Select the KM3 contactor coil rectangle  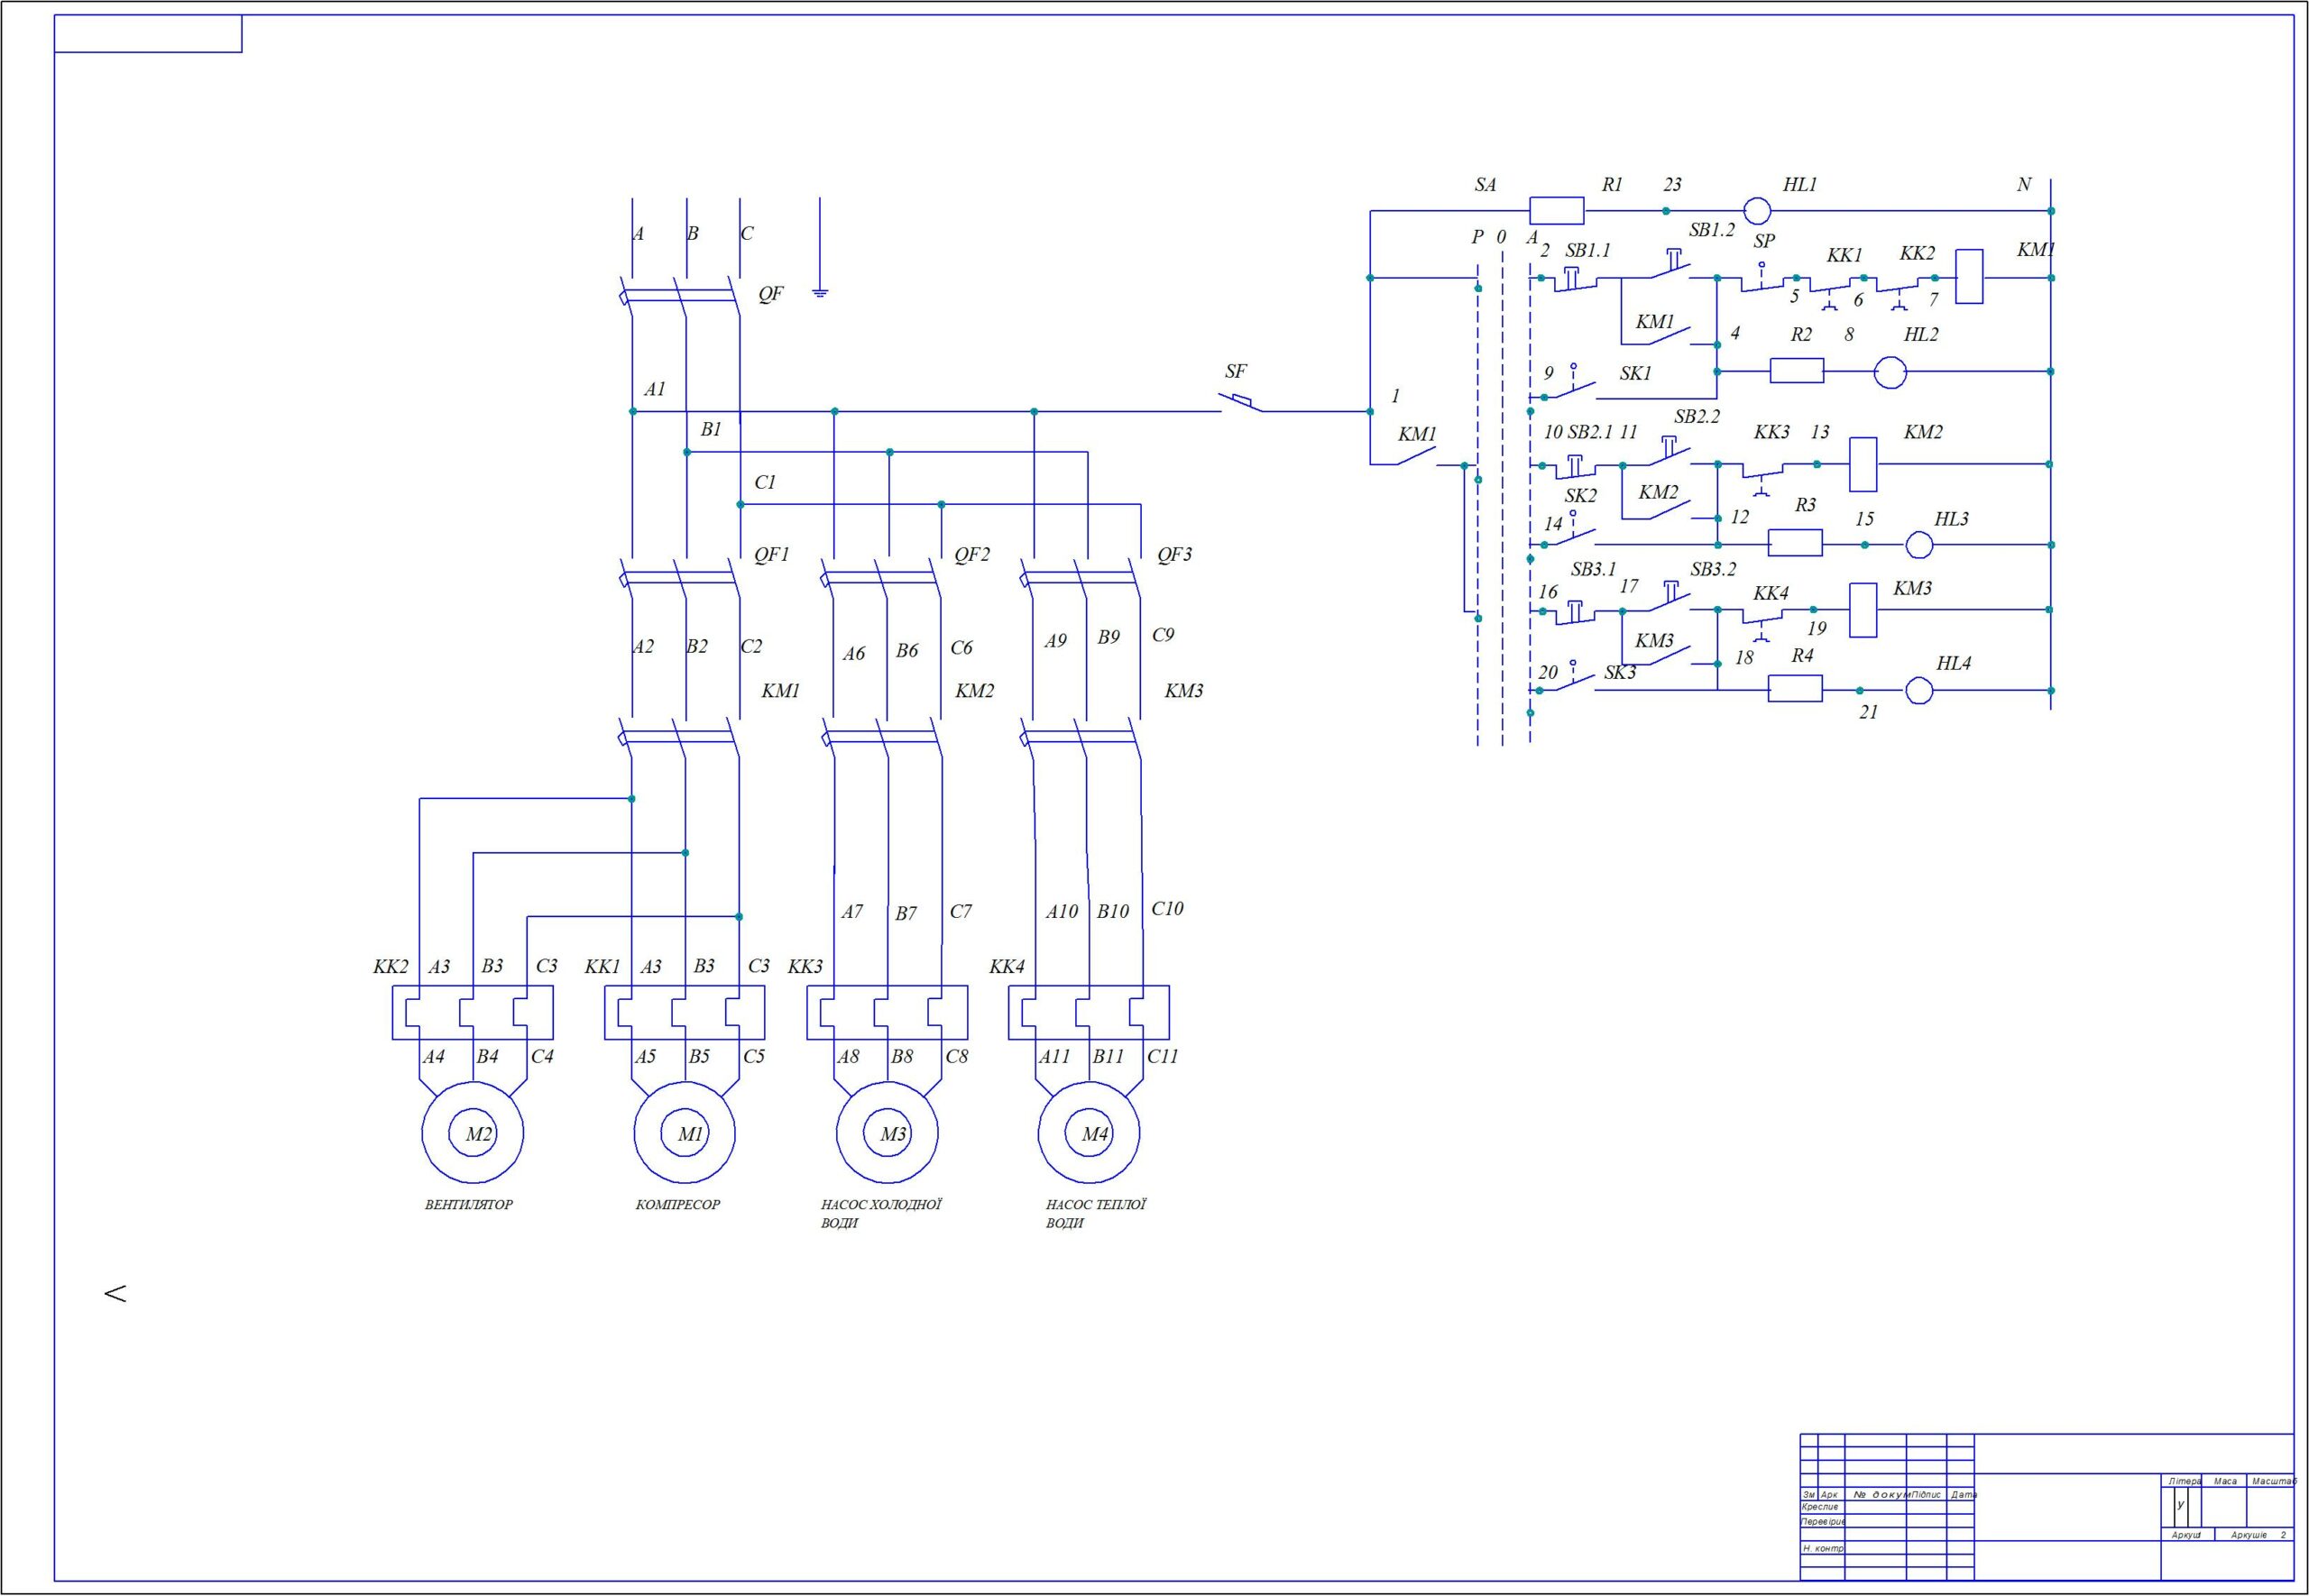(1863, 610)
